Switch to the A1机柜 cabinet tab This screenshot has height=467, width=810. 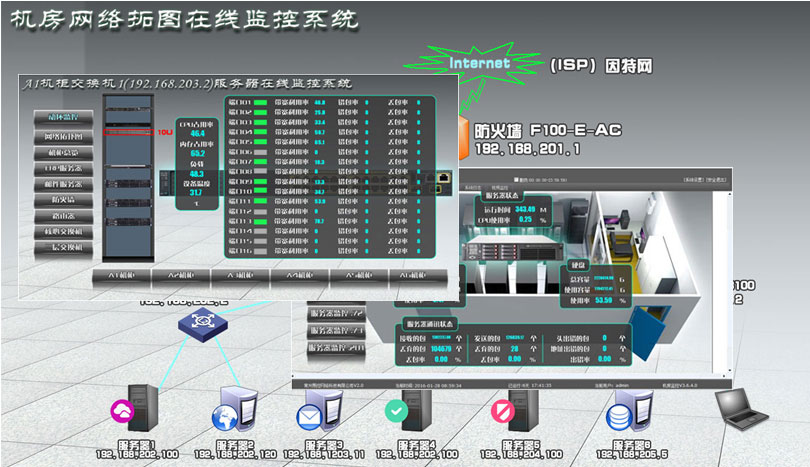pos(121,276)
